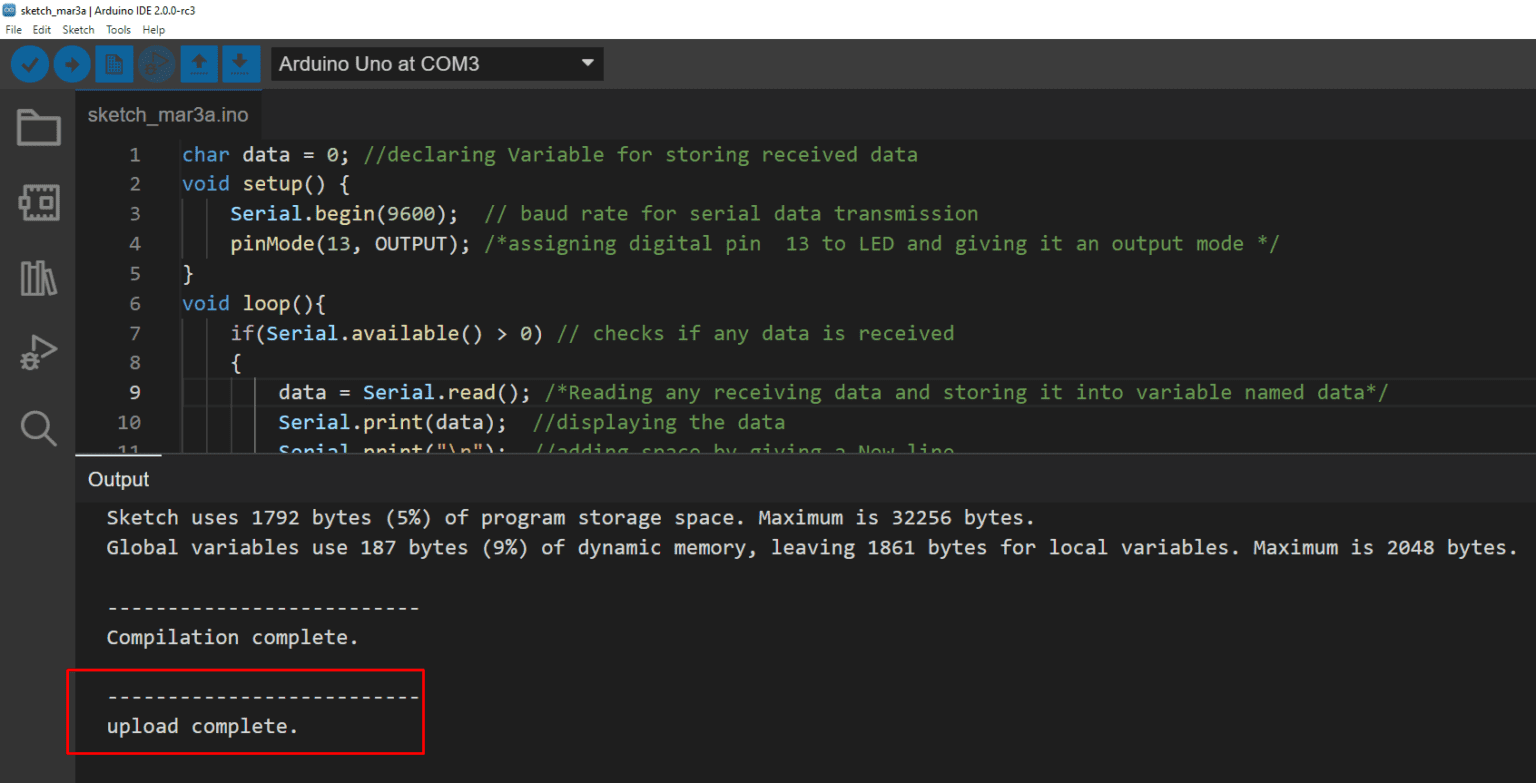The width and height of the screenshot is (1536, 783).
Task: Click the 'pinMode(13, OUTPUT);' statement
Action: pos(351,244)
